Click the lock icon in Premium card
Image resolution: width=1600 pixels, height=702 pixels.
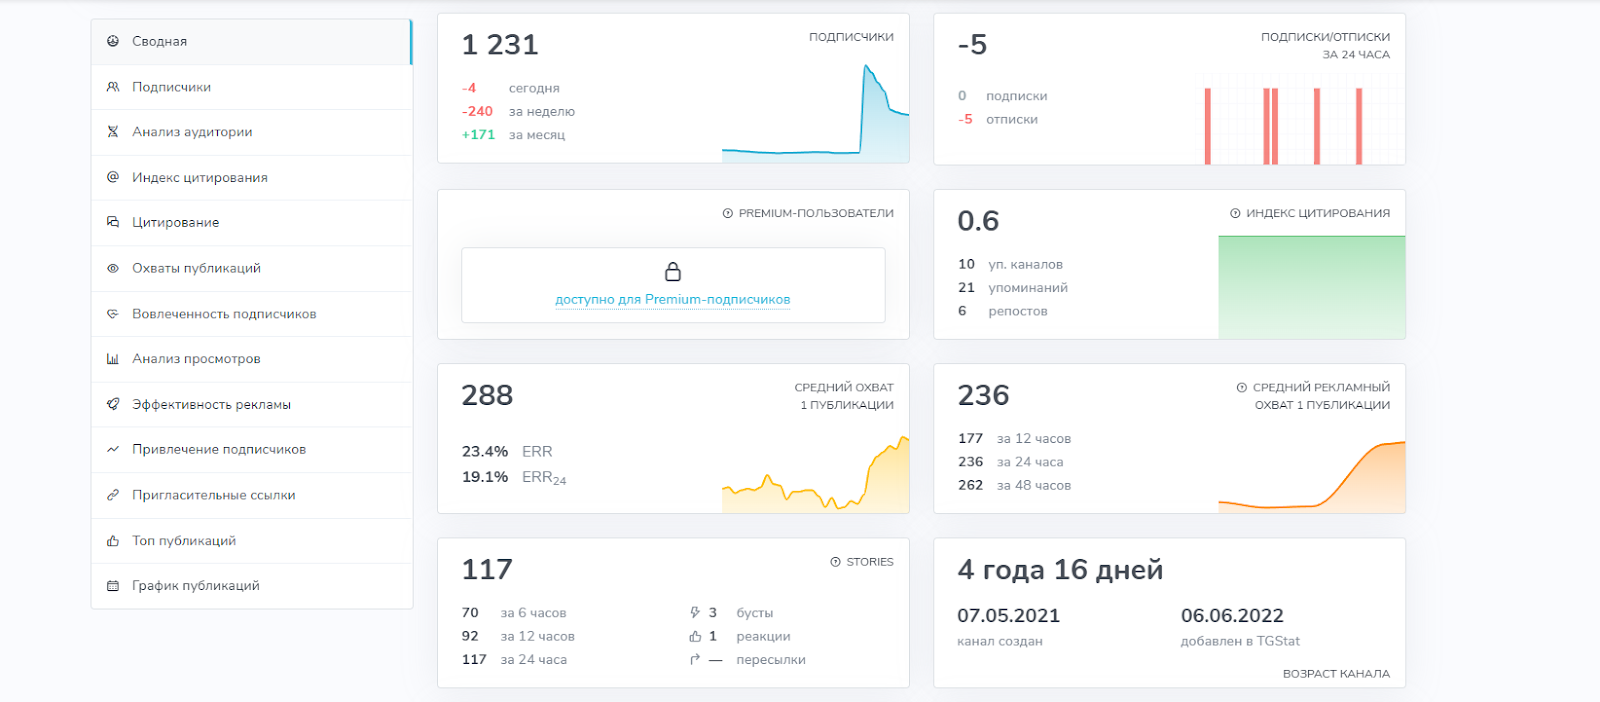(x=673, y=272)
